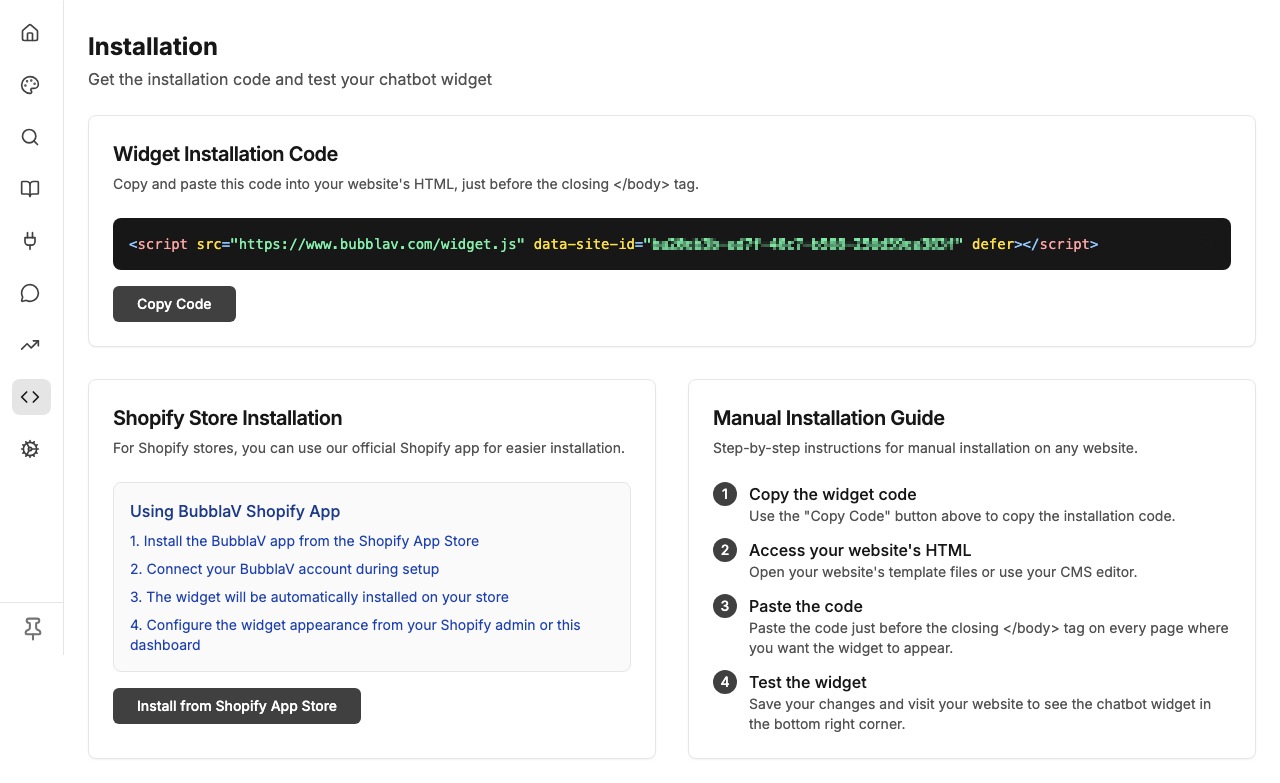Click step number 4 circle badge
Screen dimensions: 1280x783
(725, 682)
